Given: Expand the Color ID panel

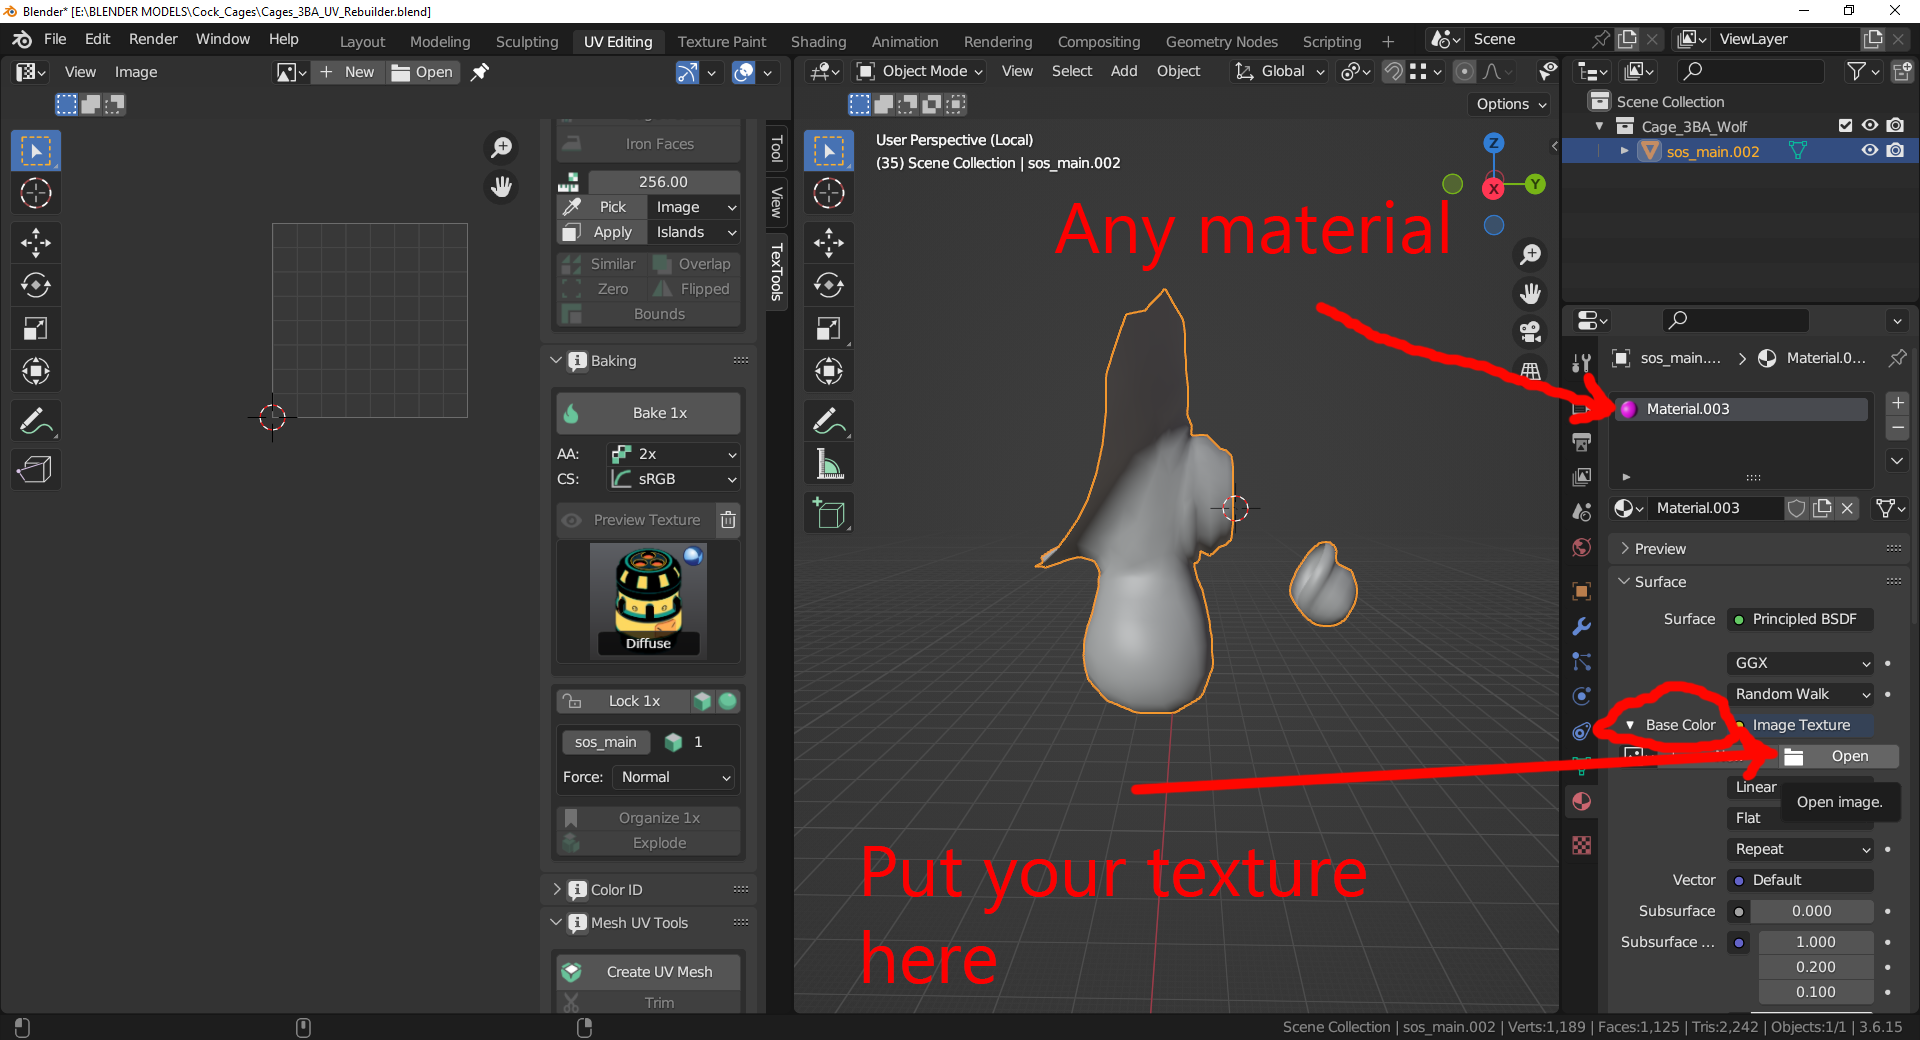Looking at the screenshot, I should point(556,889).
